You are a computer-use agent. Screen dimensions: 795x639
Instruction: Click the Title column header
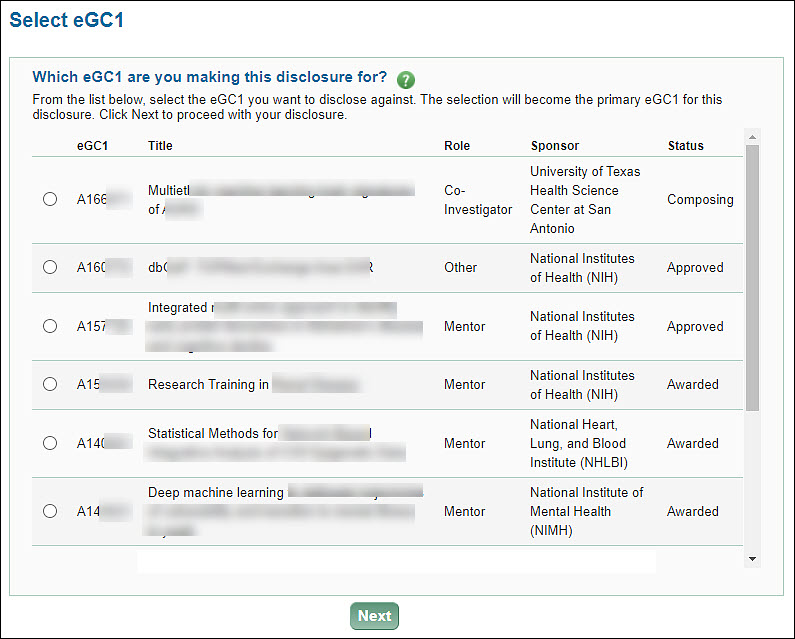[x=160, y=146]
